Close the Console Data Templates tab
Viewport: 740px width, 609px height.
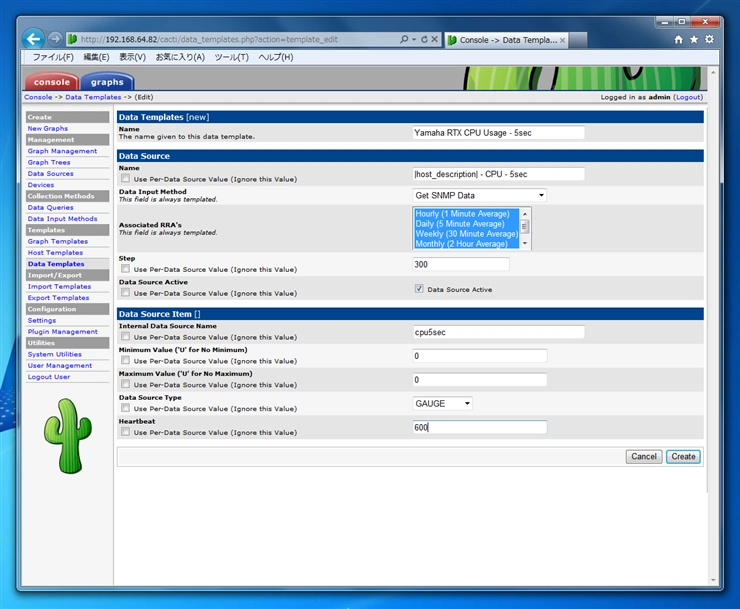[x=563, y=40]
